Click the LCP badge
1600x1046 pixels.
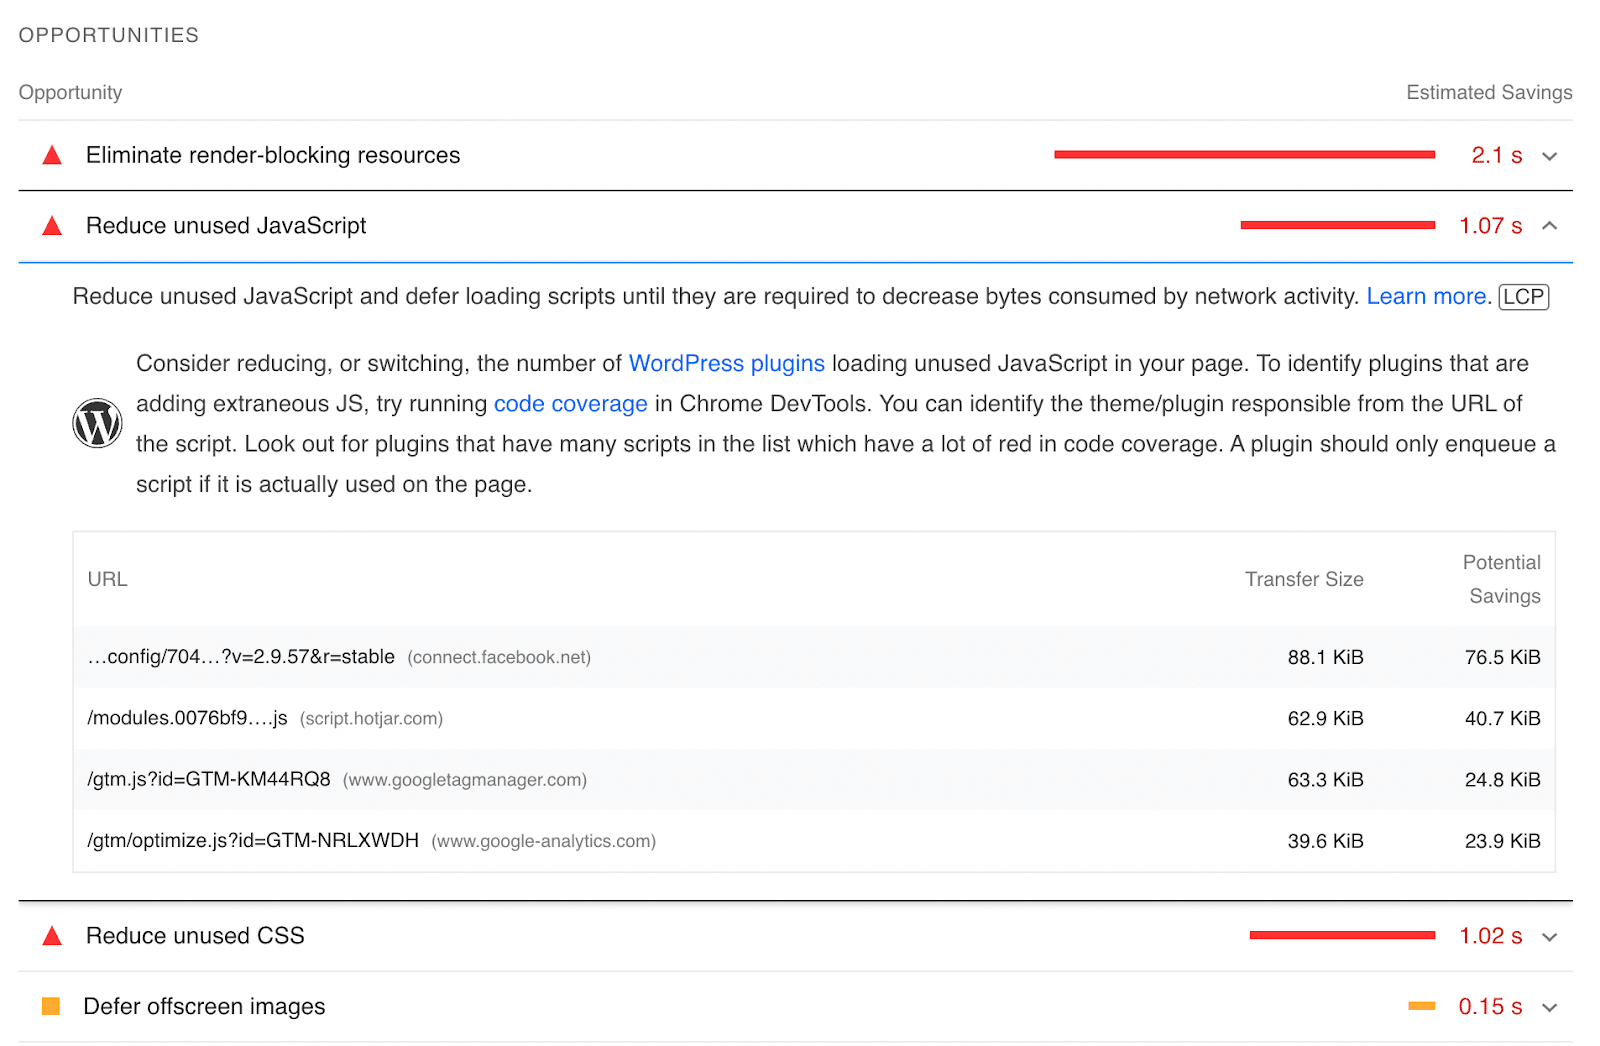click(x=1524, y=297)
